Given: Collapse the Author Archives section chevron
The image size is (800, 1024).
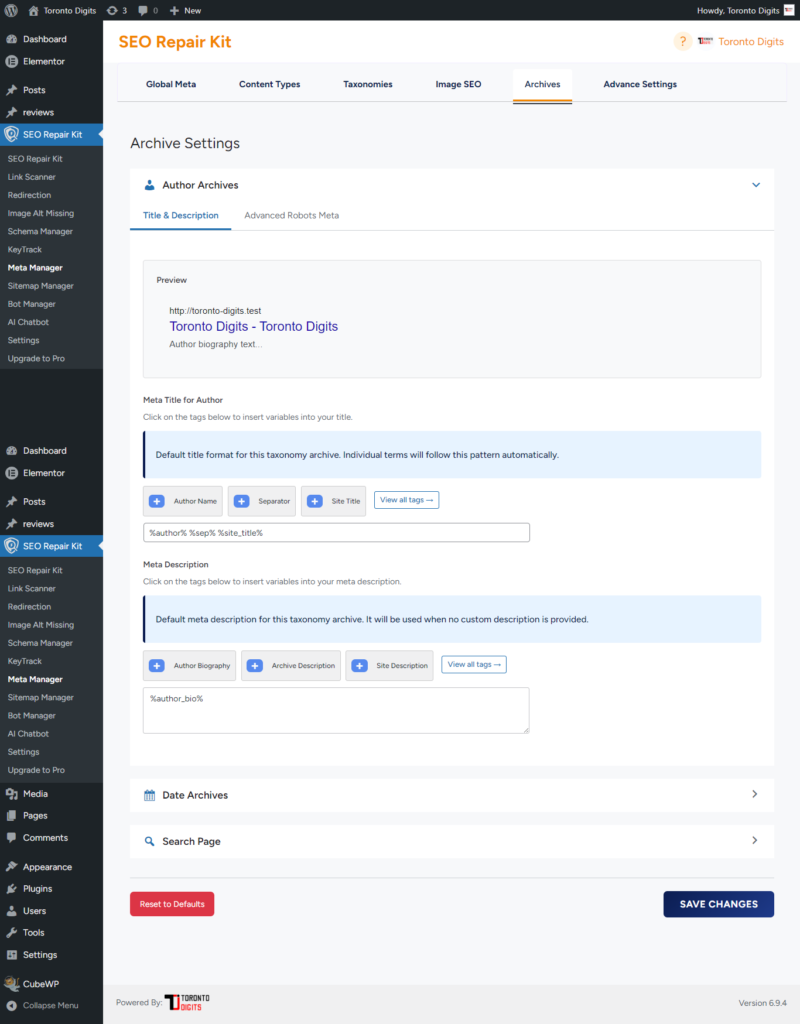Looking at the screenshot, I should coord(756,185).
